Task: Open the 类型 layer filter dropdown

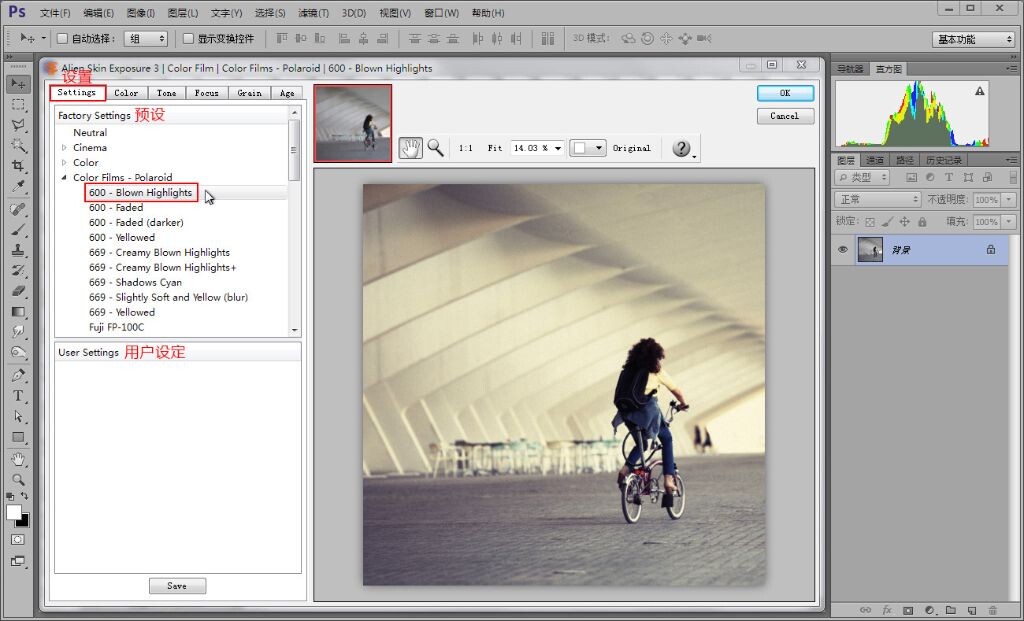Action: pos(863,177)
